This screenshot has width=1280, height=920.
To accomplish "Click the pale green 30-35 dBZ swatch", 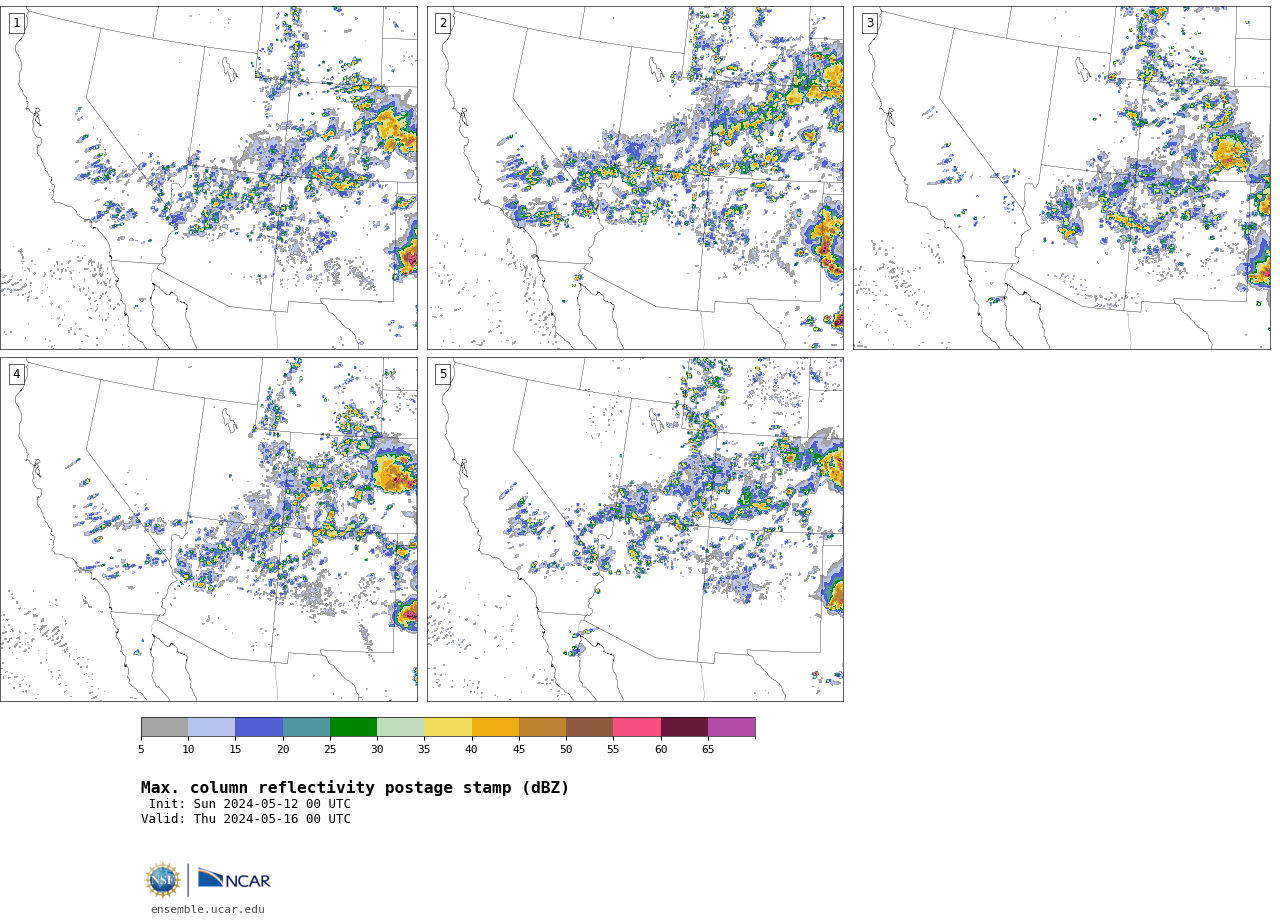I will point(400,727).
